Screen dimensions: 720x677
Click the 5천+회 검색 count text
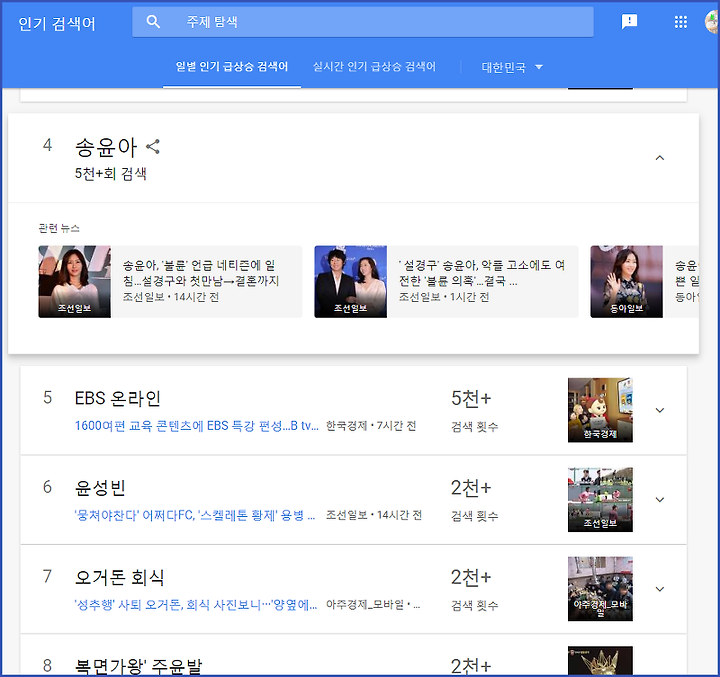pyautogui.click(x=111, y=174)
